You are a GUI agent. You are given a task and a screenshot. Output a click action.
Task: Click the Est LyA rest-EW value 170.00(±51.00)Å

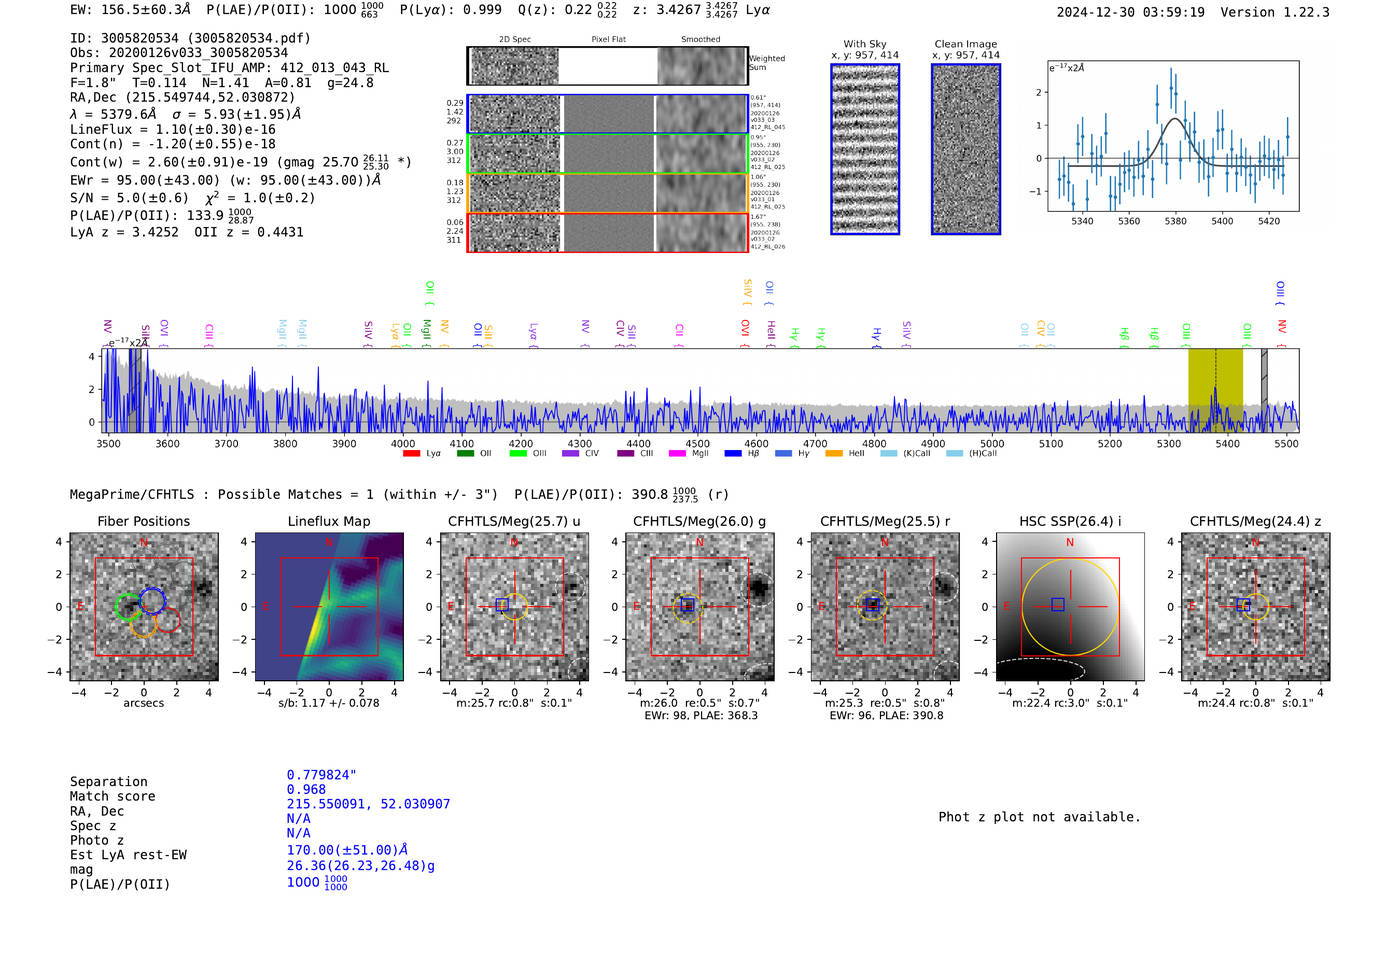tap(348, 850)
